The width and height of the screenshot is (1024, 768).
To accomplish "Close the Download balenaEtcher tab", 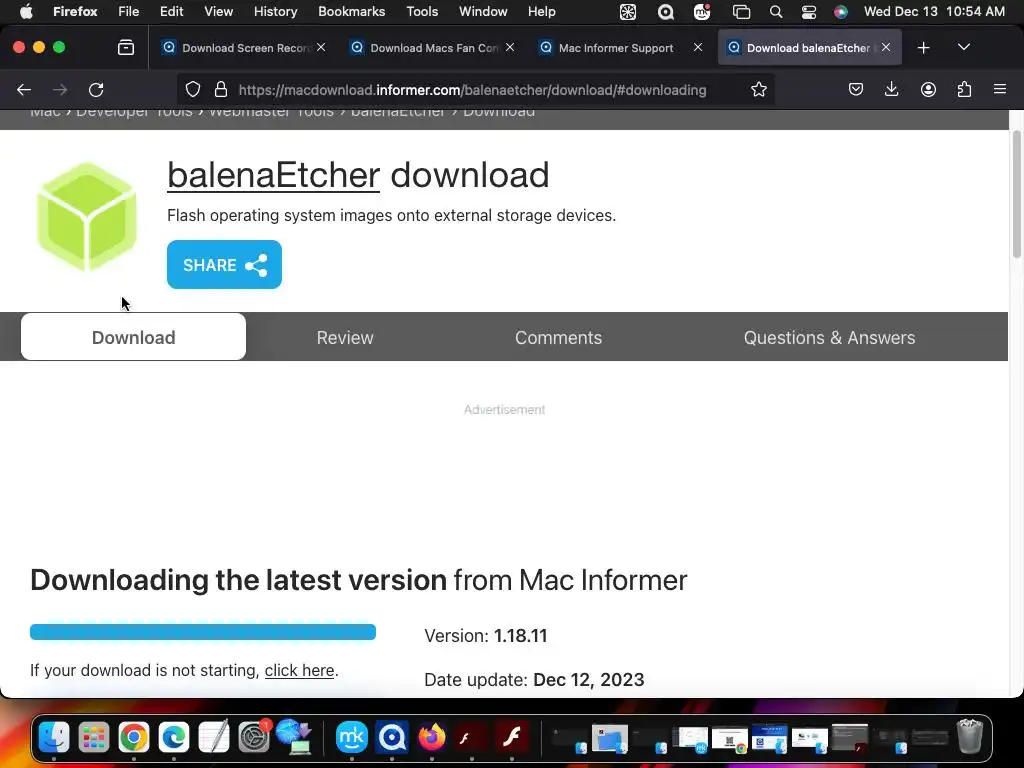I will click(x=886, y=47).
